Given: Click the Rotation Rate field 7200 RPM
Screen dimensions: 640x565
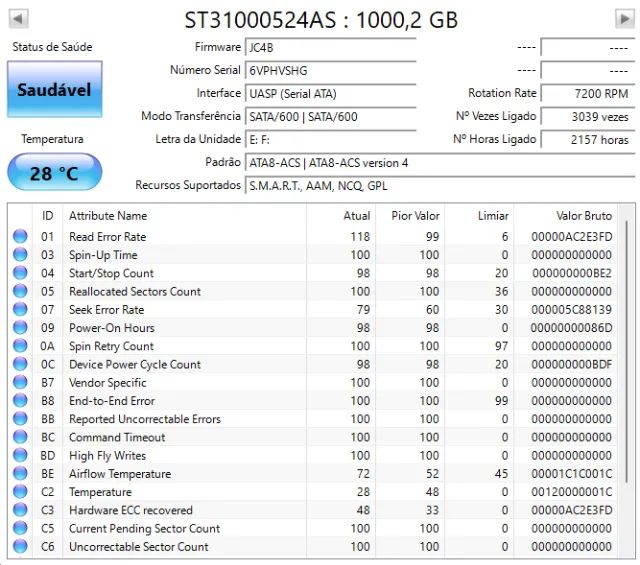Looking at the screenshot, I should pos(588,93).
